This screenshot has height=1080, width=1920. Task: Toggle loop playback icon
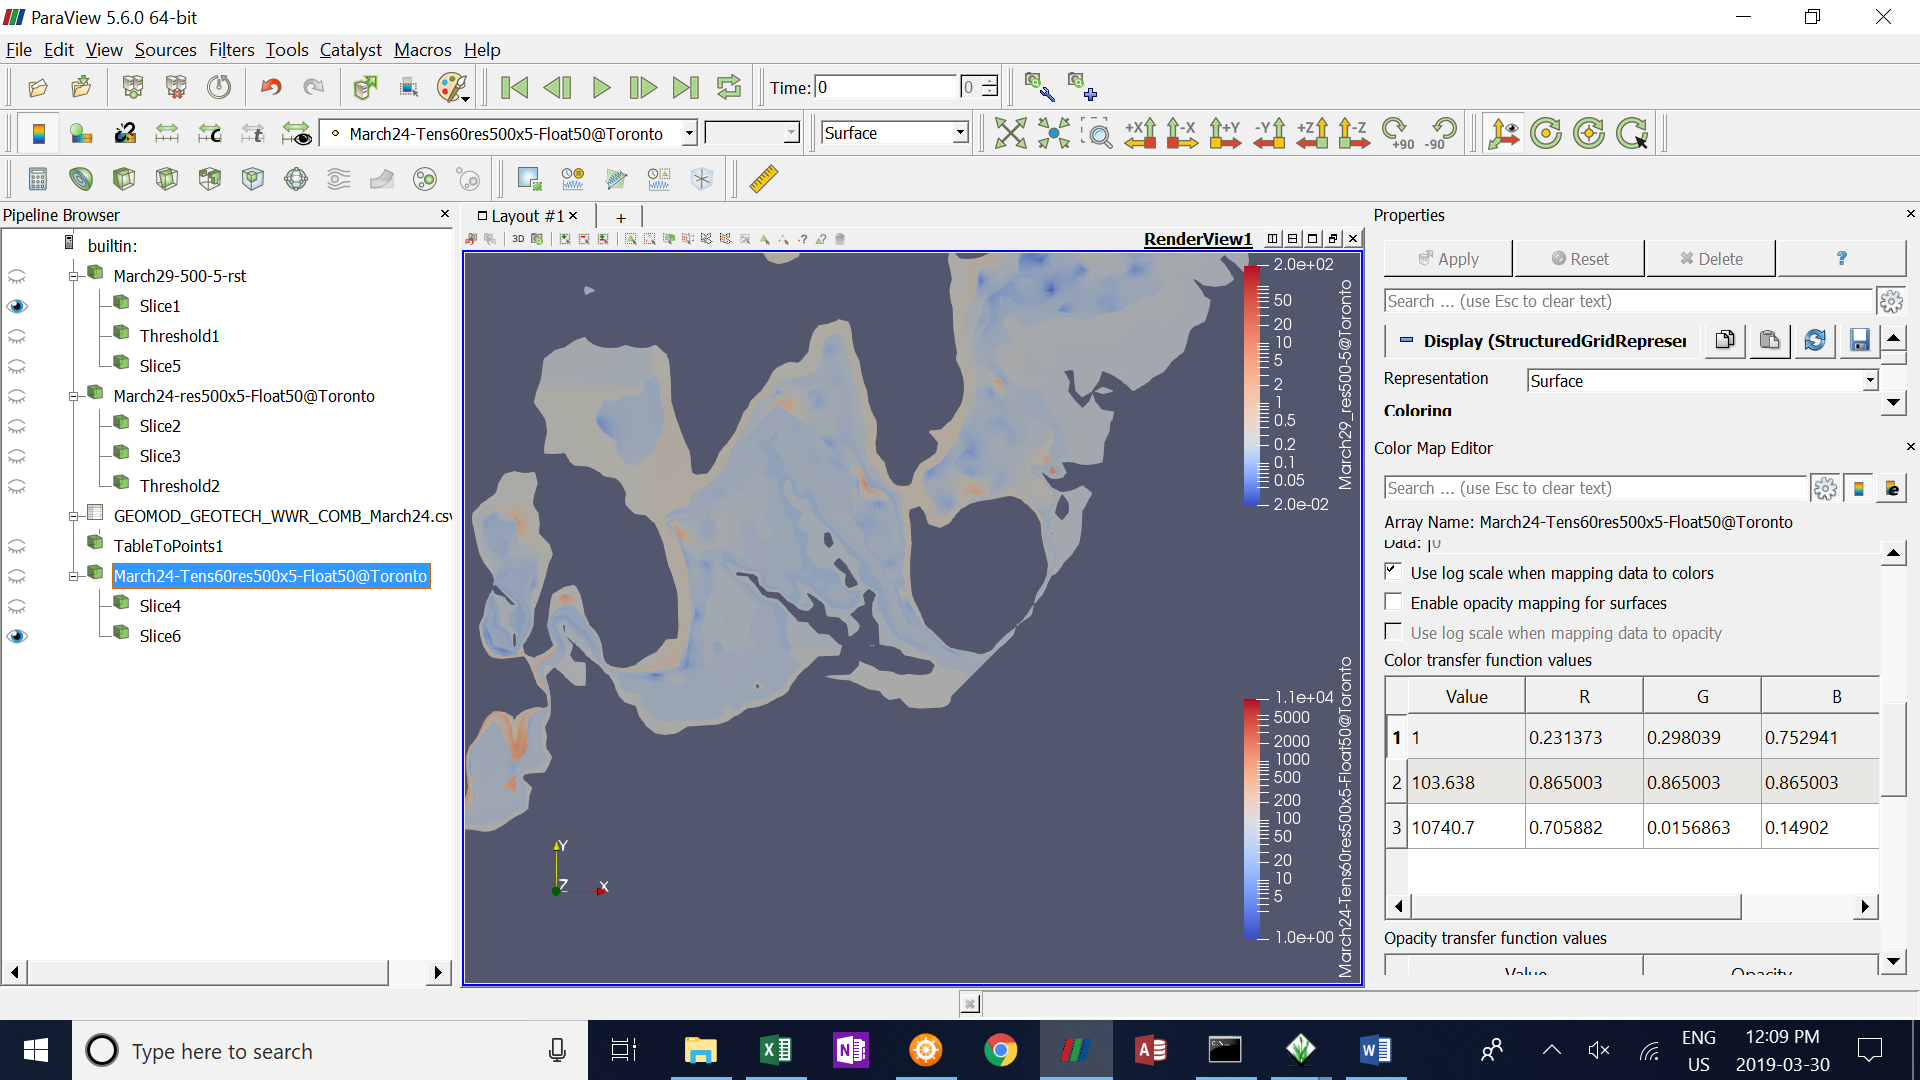729,88
